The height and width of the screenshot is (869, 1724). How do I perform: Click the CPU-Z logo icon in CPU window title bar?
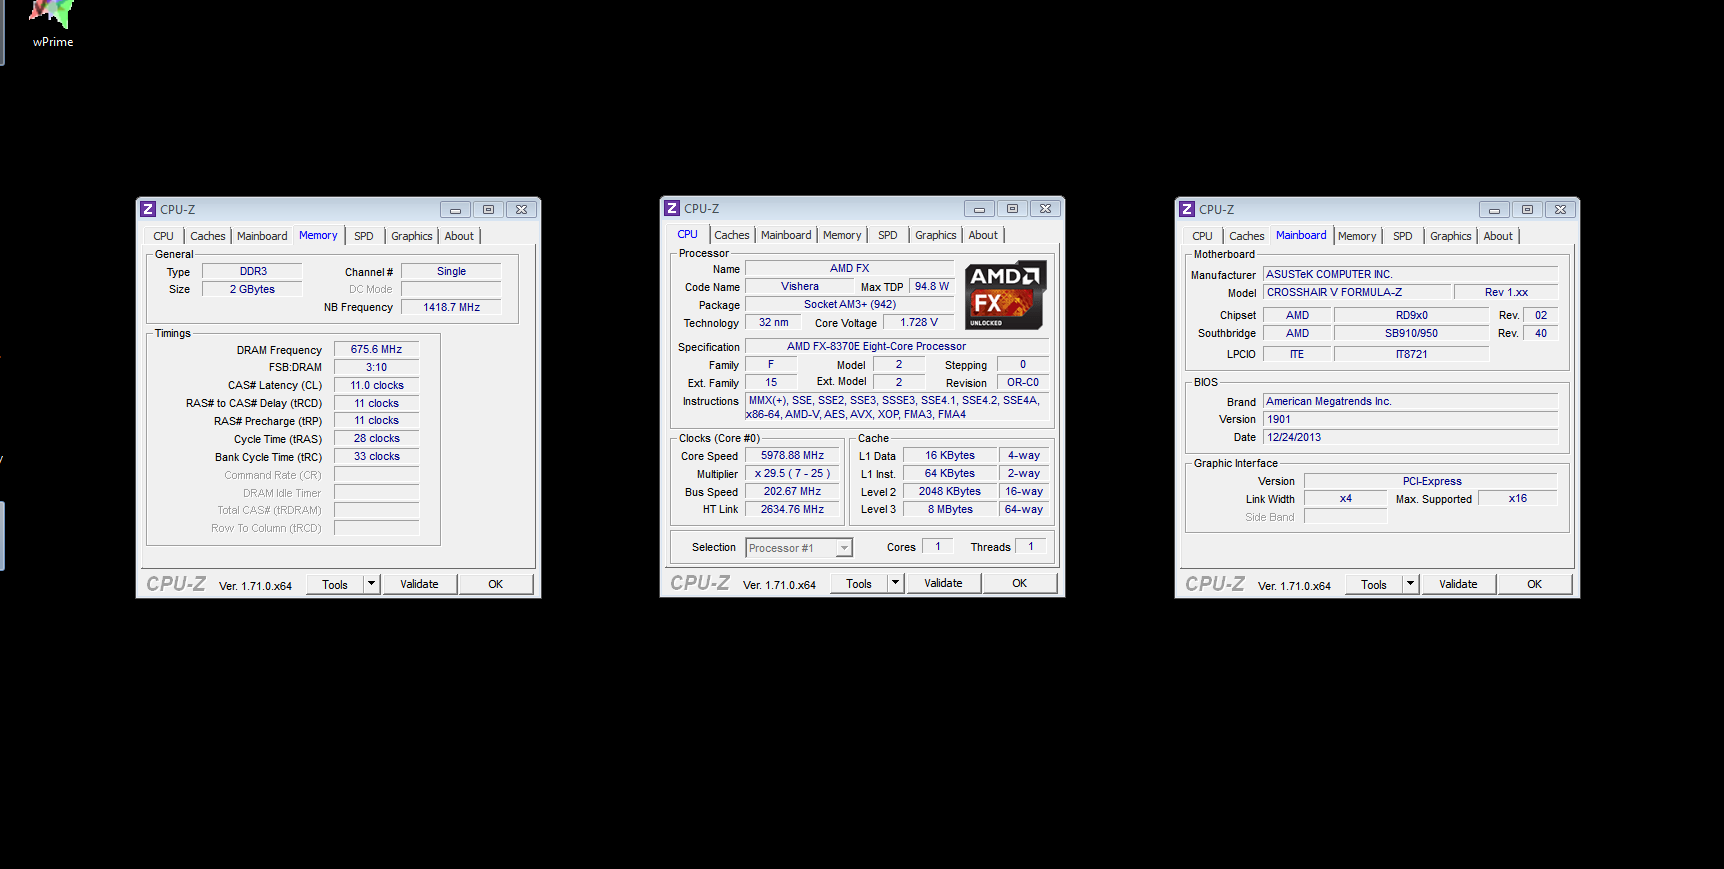click(672, 208)
